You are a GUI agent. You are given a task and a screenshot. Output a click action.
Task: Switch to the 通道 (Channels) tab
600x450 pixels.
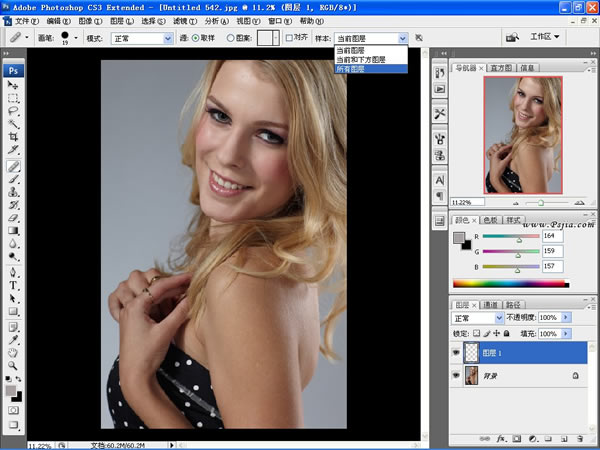click(x=491, y=304)
